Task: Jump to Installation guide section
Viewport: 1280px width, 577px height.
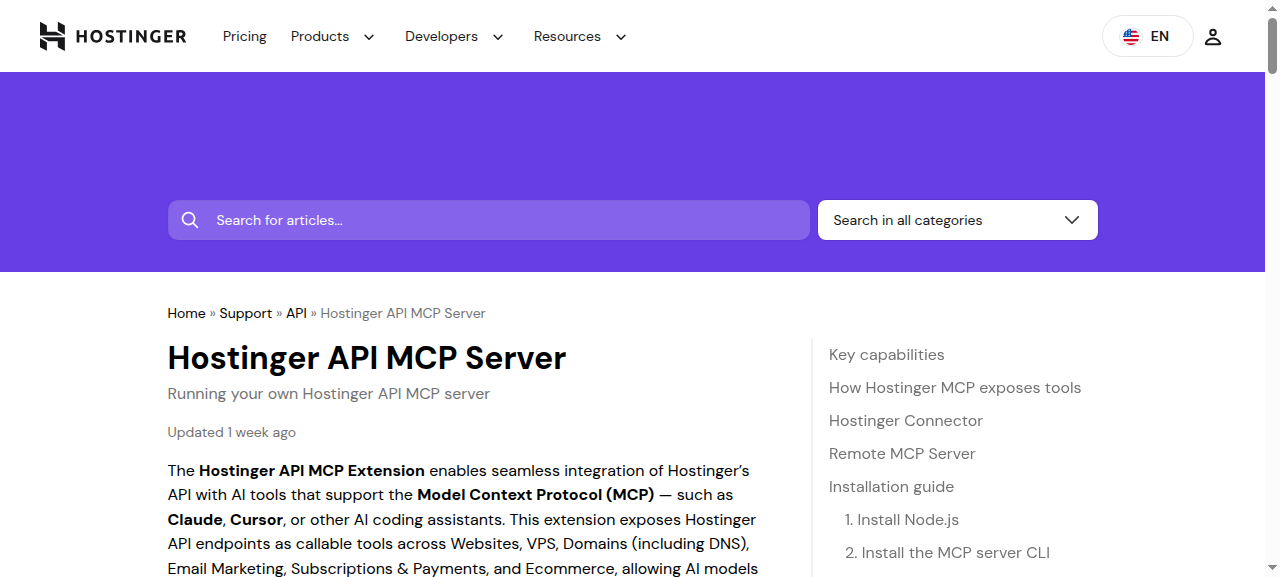Action: coord(892,487)
